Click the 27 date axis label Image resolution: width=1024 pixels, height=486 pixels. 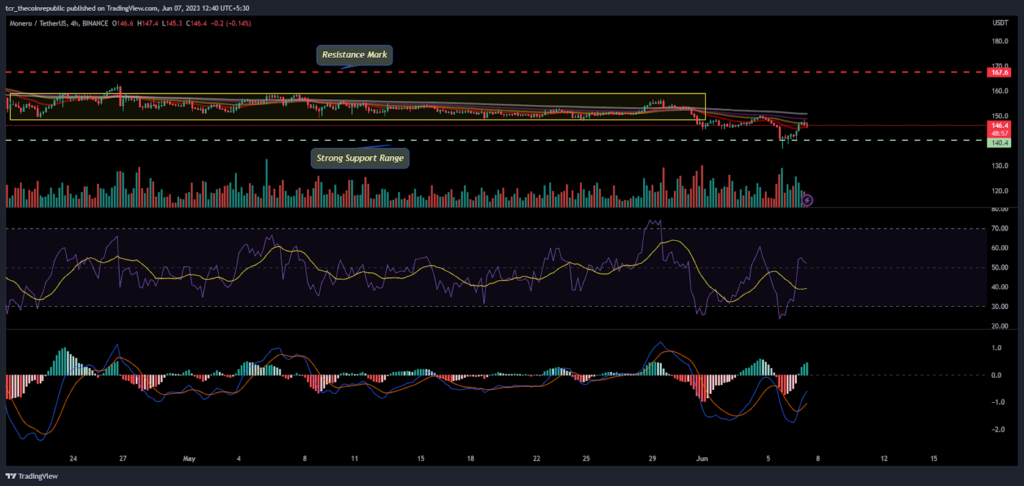122,459
